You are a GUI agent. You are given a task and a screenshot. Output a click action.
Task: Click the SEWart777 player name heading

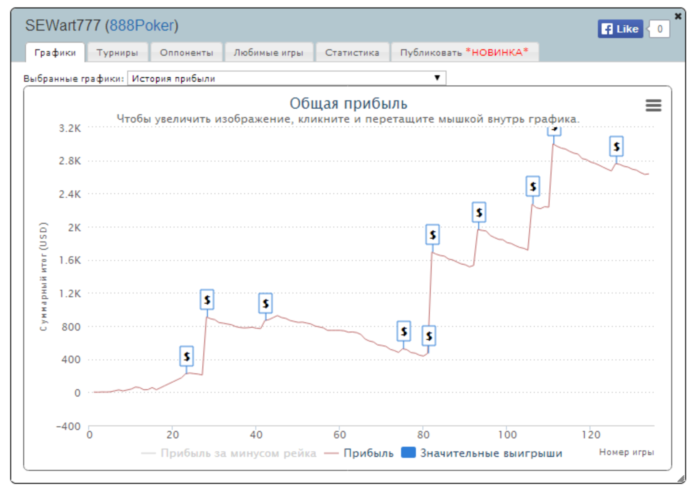click(62, 25)
